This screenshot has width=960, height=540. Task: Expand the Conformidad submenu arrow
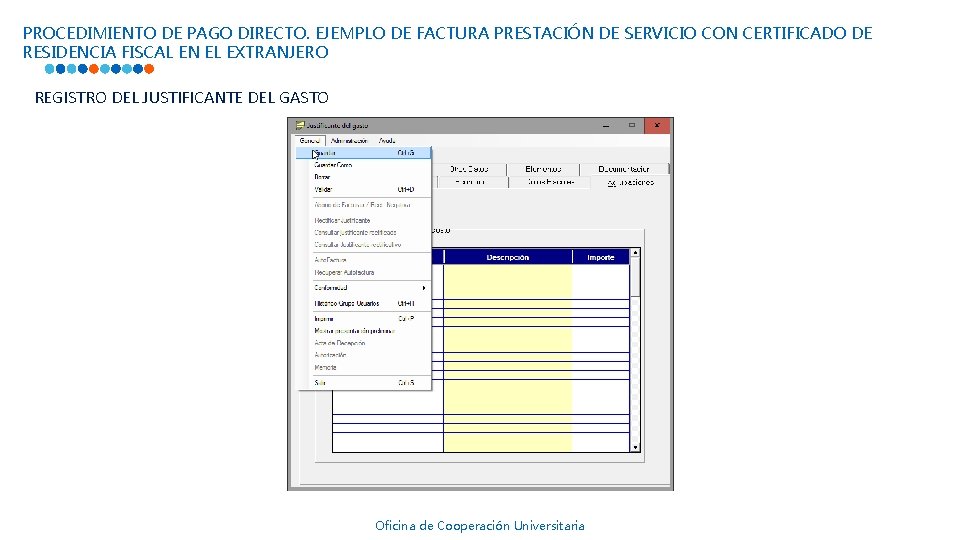point(424,288)
